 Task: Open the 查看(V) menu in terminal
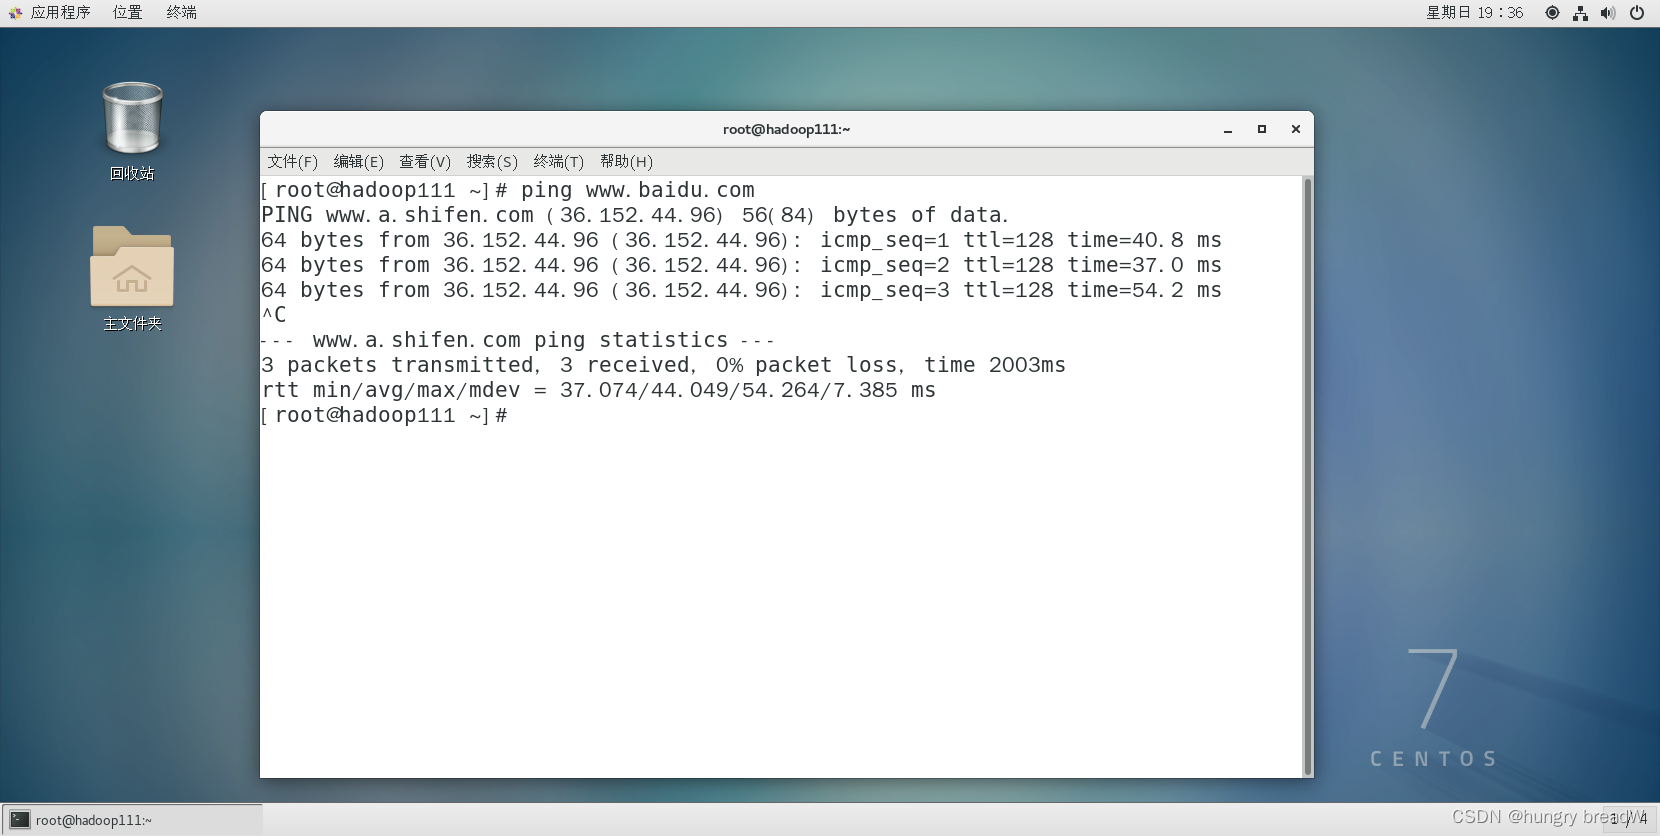point(425,161)
